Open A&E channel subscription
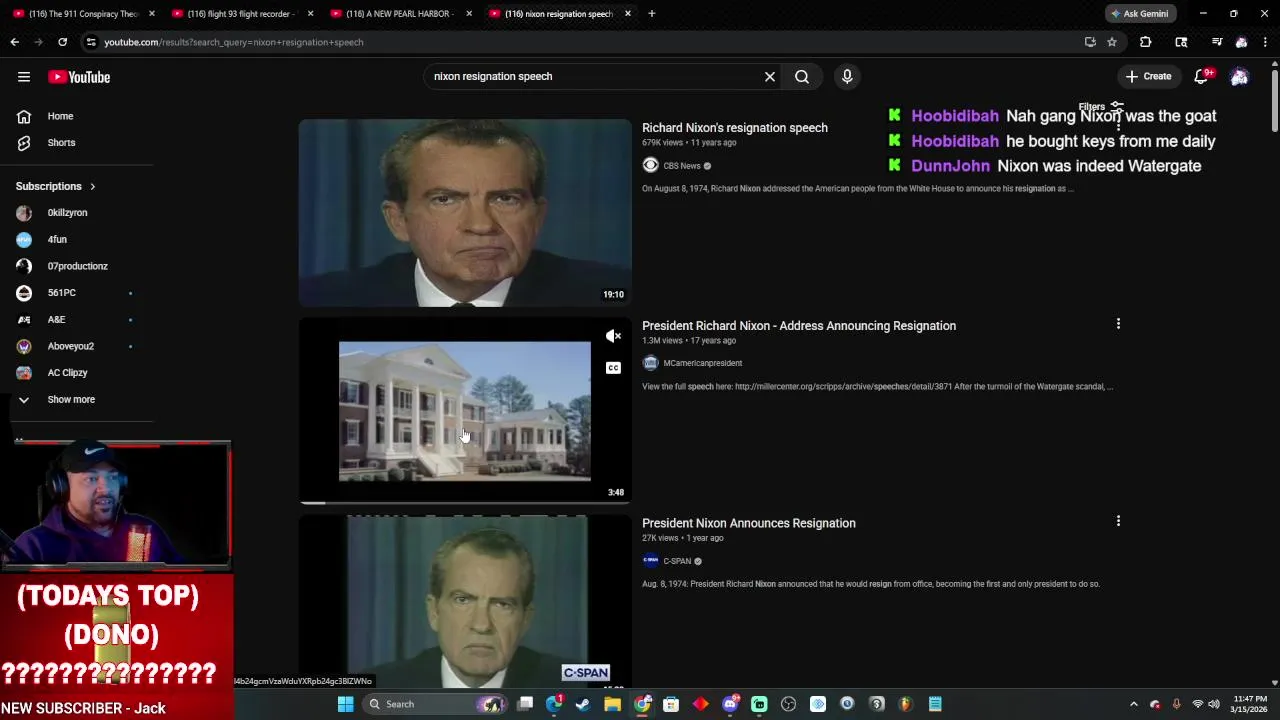The image size is (1280, 720). [56, 319]
